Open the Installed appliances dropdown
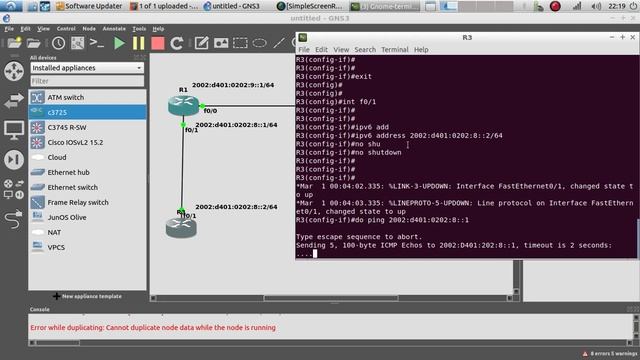 click(x=87, y=68)
